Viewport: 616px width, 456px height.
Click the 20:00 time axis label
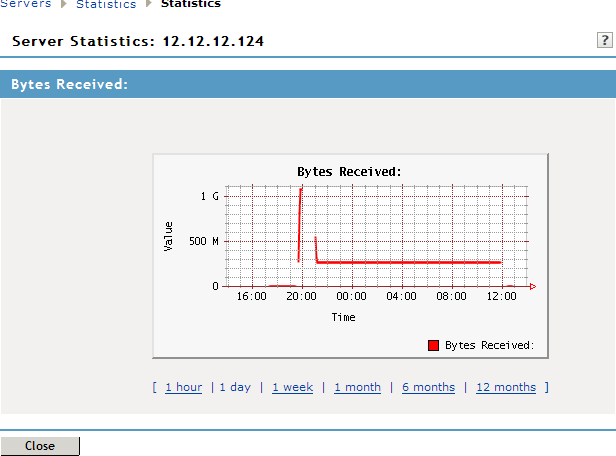pyautogui.click(x=301, y=296)
